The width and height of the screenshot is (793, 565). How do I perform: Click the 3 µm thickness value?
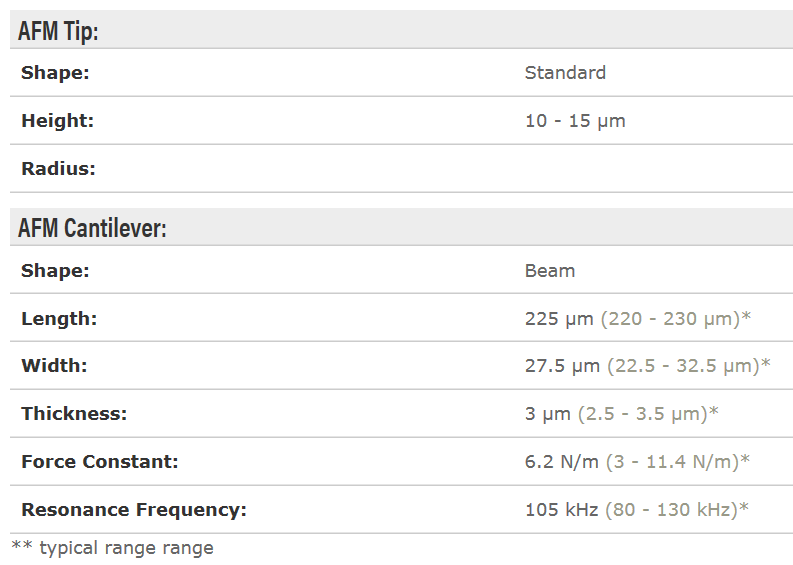548,414
